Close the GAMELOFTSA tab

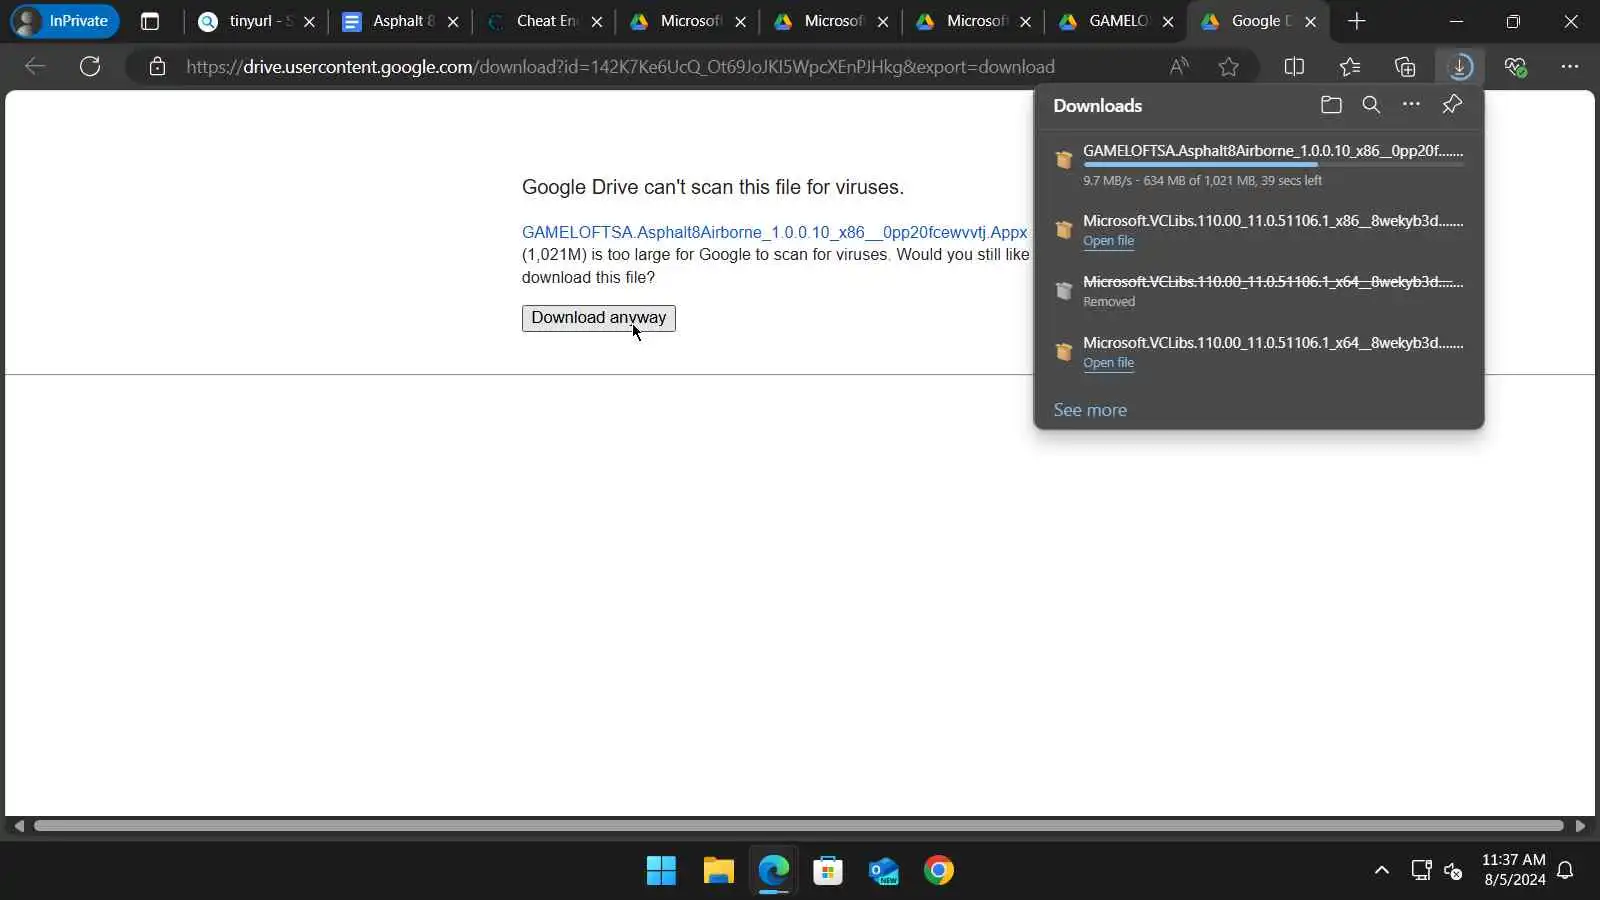1168,21
